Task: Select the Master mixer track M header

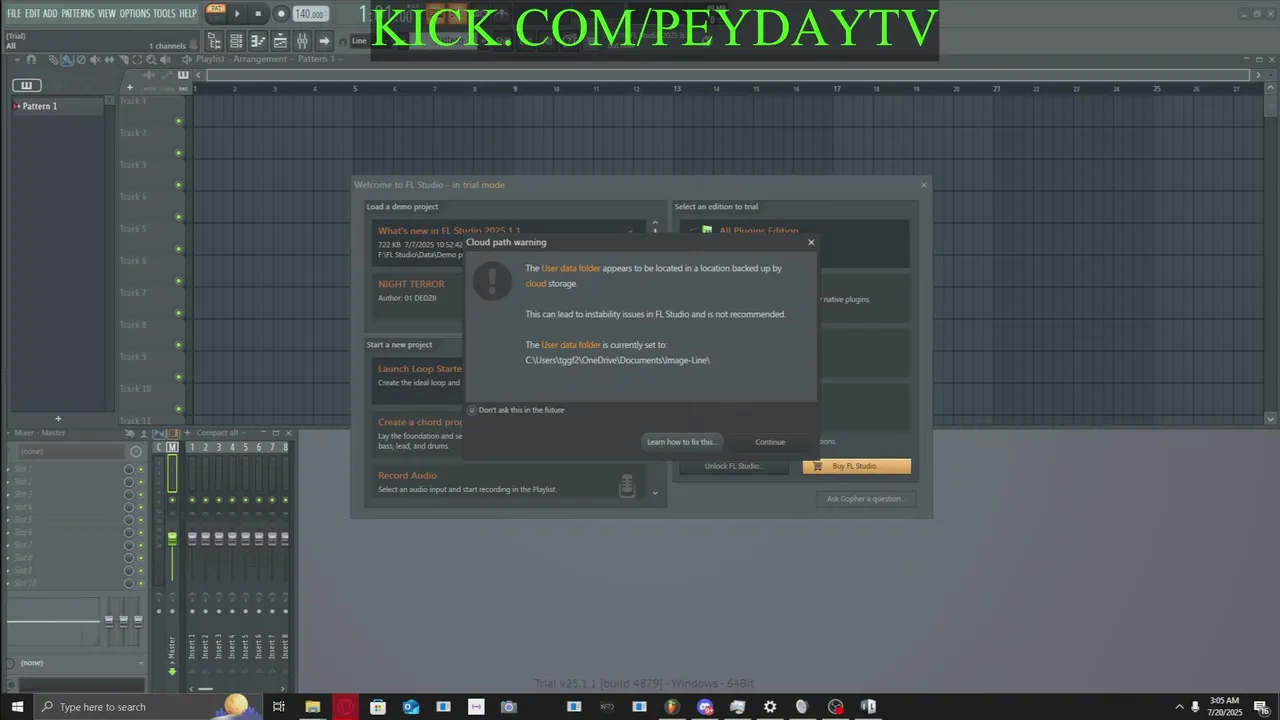Action: coord(172,447)
